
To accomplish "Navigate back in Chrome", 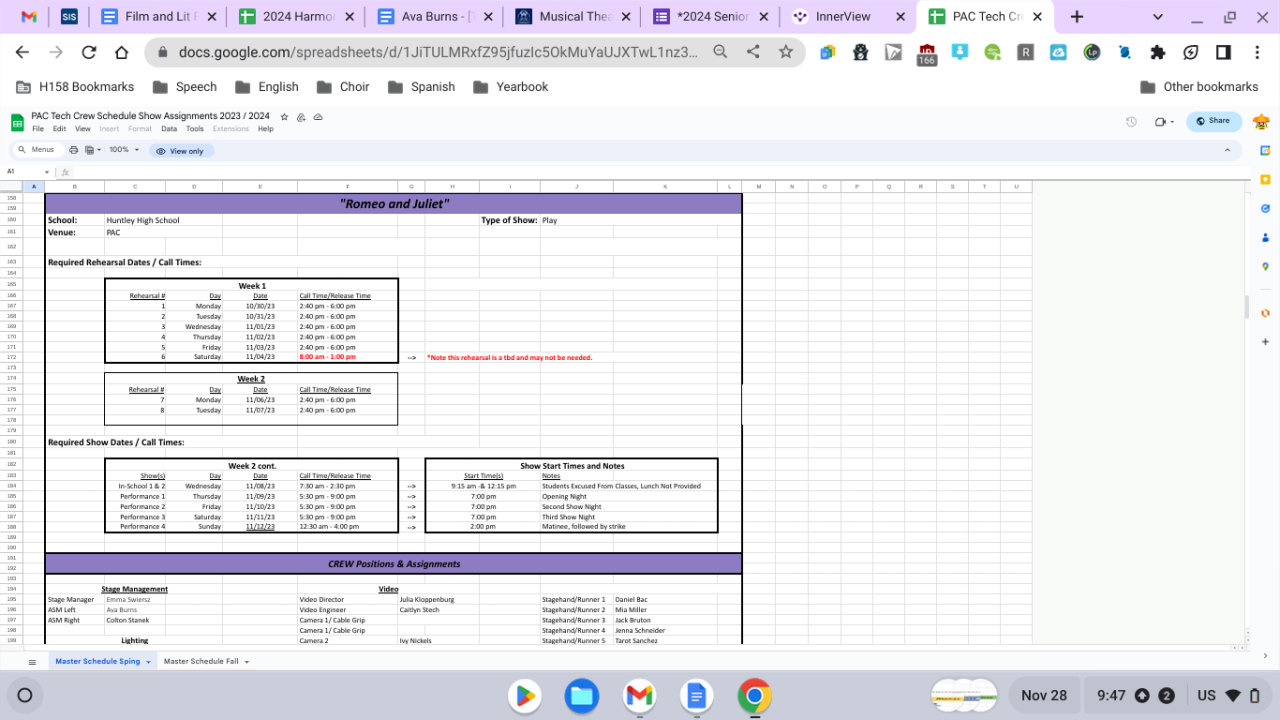I will tap(23, 52).
